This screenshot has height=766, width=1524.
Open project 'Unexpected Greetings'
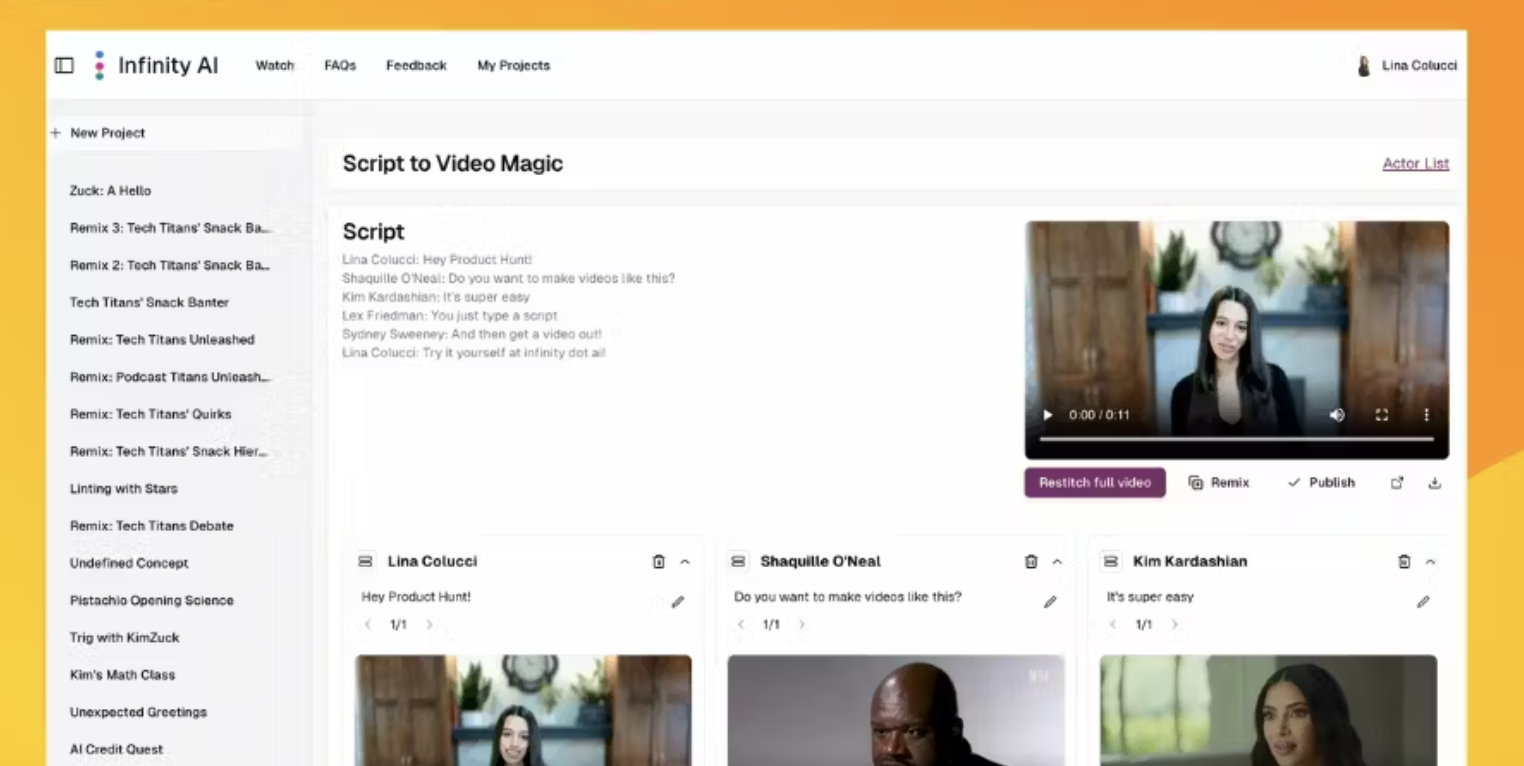coord(138,713)
